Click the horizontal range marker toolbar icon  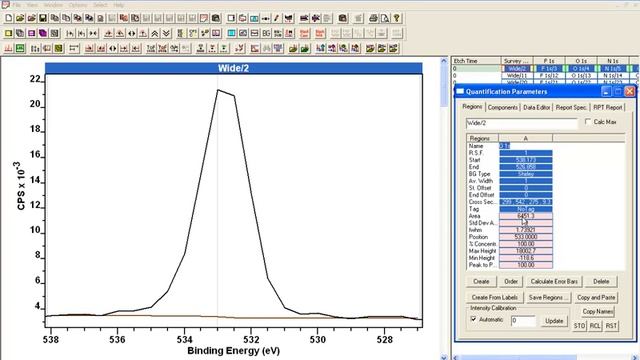pos(74,48)
